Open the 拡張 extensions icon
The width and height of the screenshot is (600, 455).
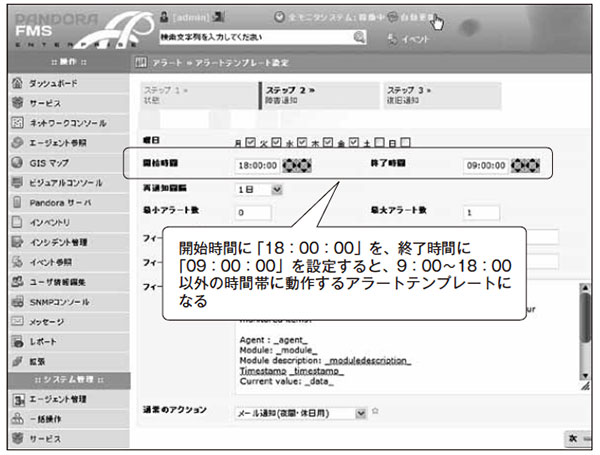(x=17, y=361)
